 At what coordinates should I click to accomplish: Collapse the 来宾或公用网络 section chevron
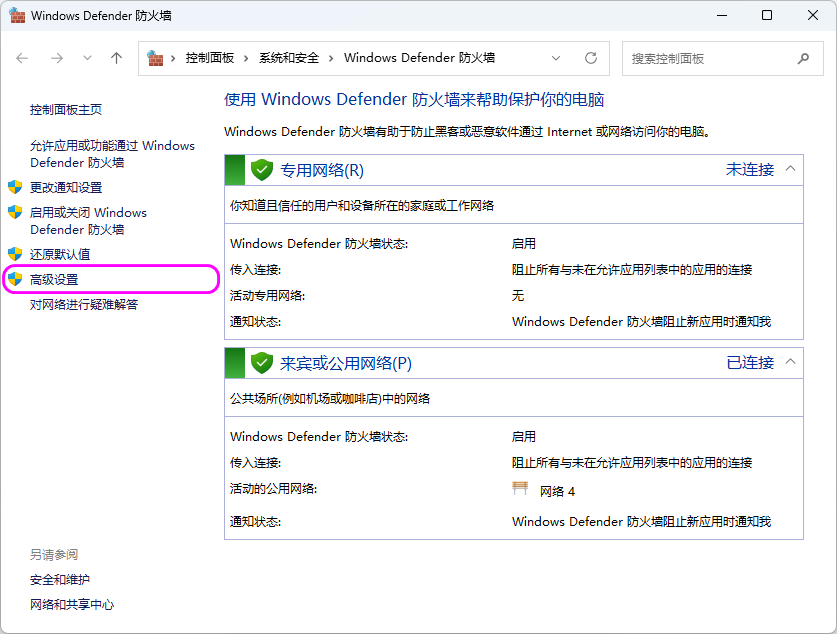point(791,362)
